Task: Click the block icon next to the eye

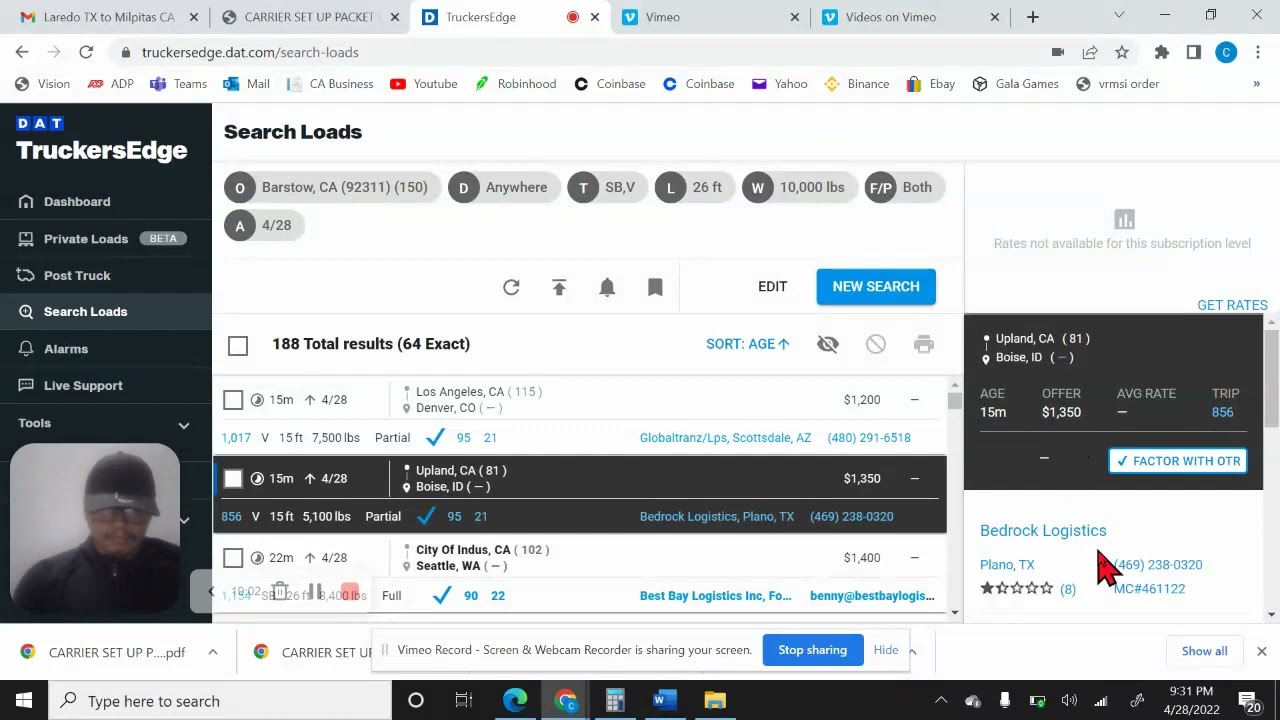Action: 875,344
